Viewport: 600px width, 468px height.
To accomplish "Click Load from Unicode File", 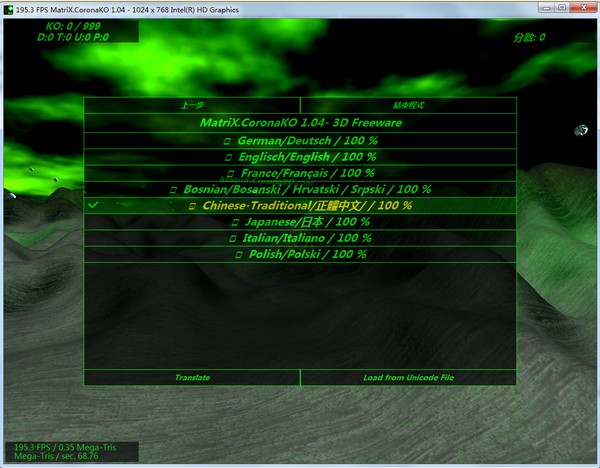I will click(x=408, y=377).
